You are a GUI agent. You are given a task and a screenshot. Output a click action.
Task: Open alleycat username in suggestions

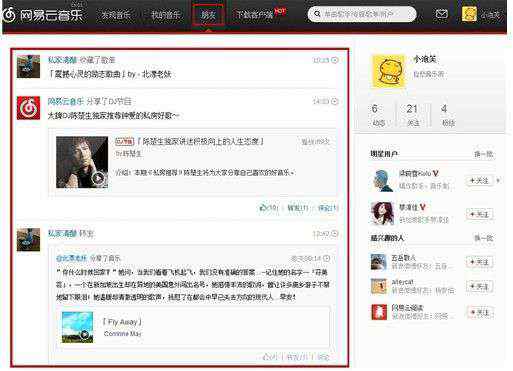[402, 282]
